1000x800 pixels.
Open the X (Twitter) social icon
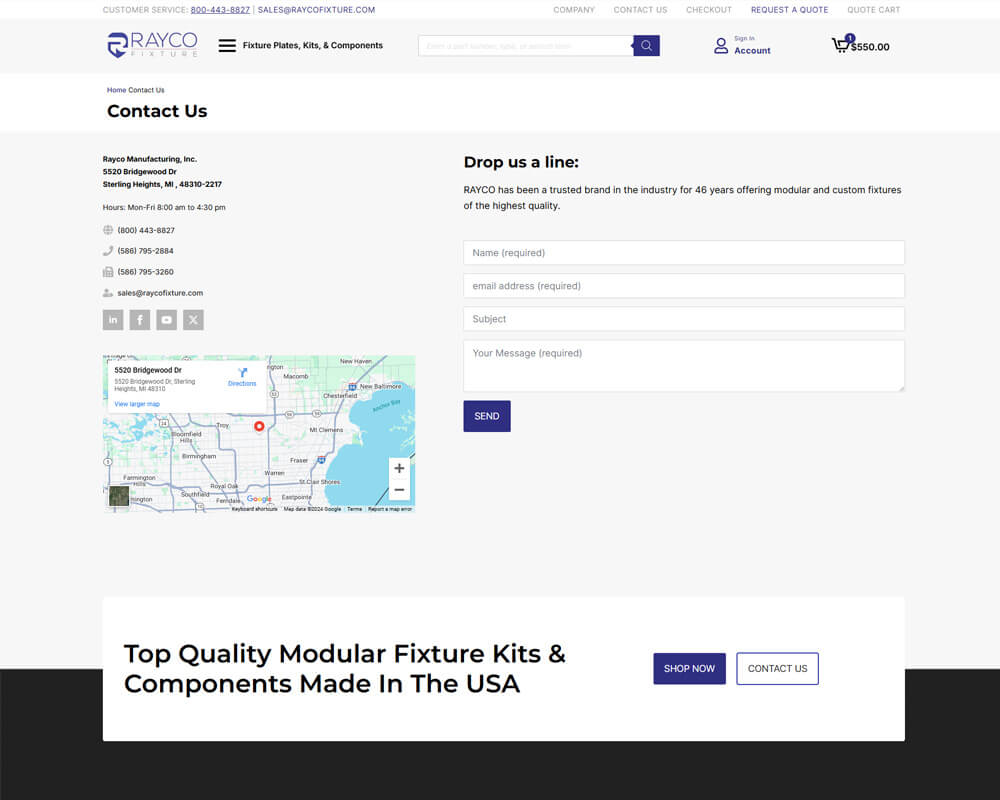pyautogui.click(x=194, y=320)
